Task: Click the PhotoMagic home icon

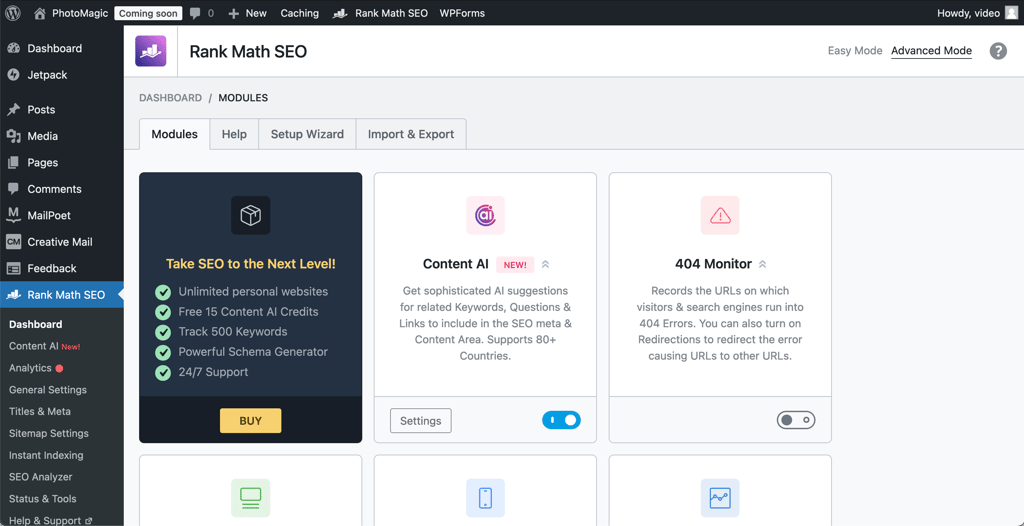Action: click(x=40, y=12)
